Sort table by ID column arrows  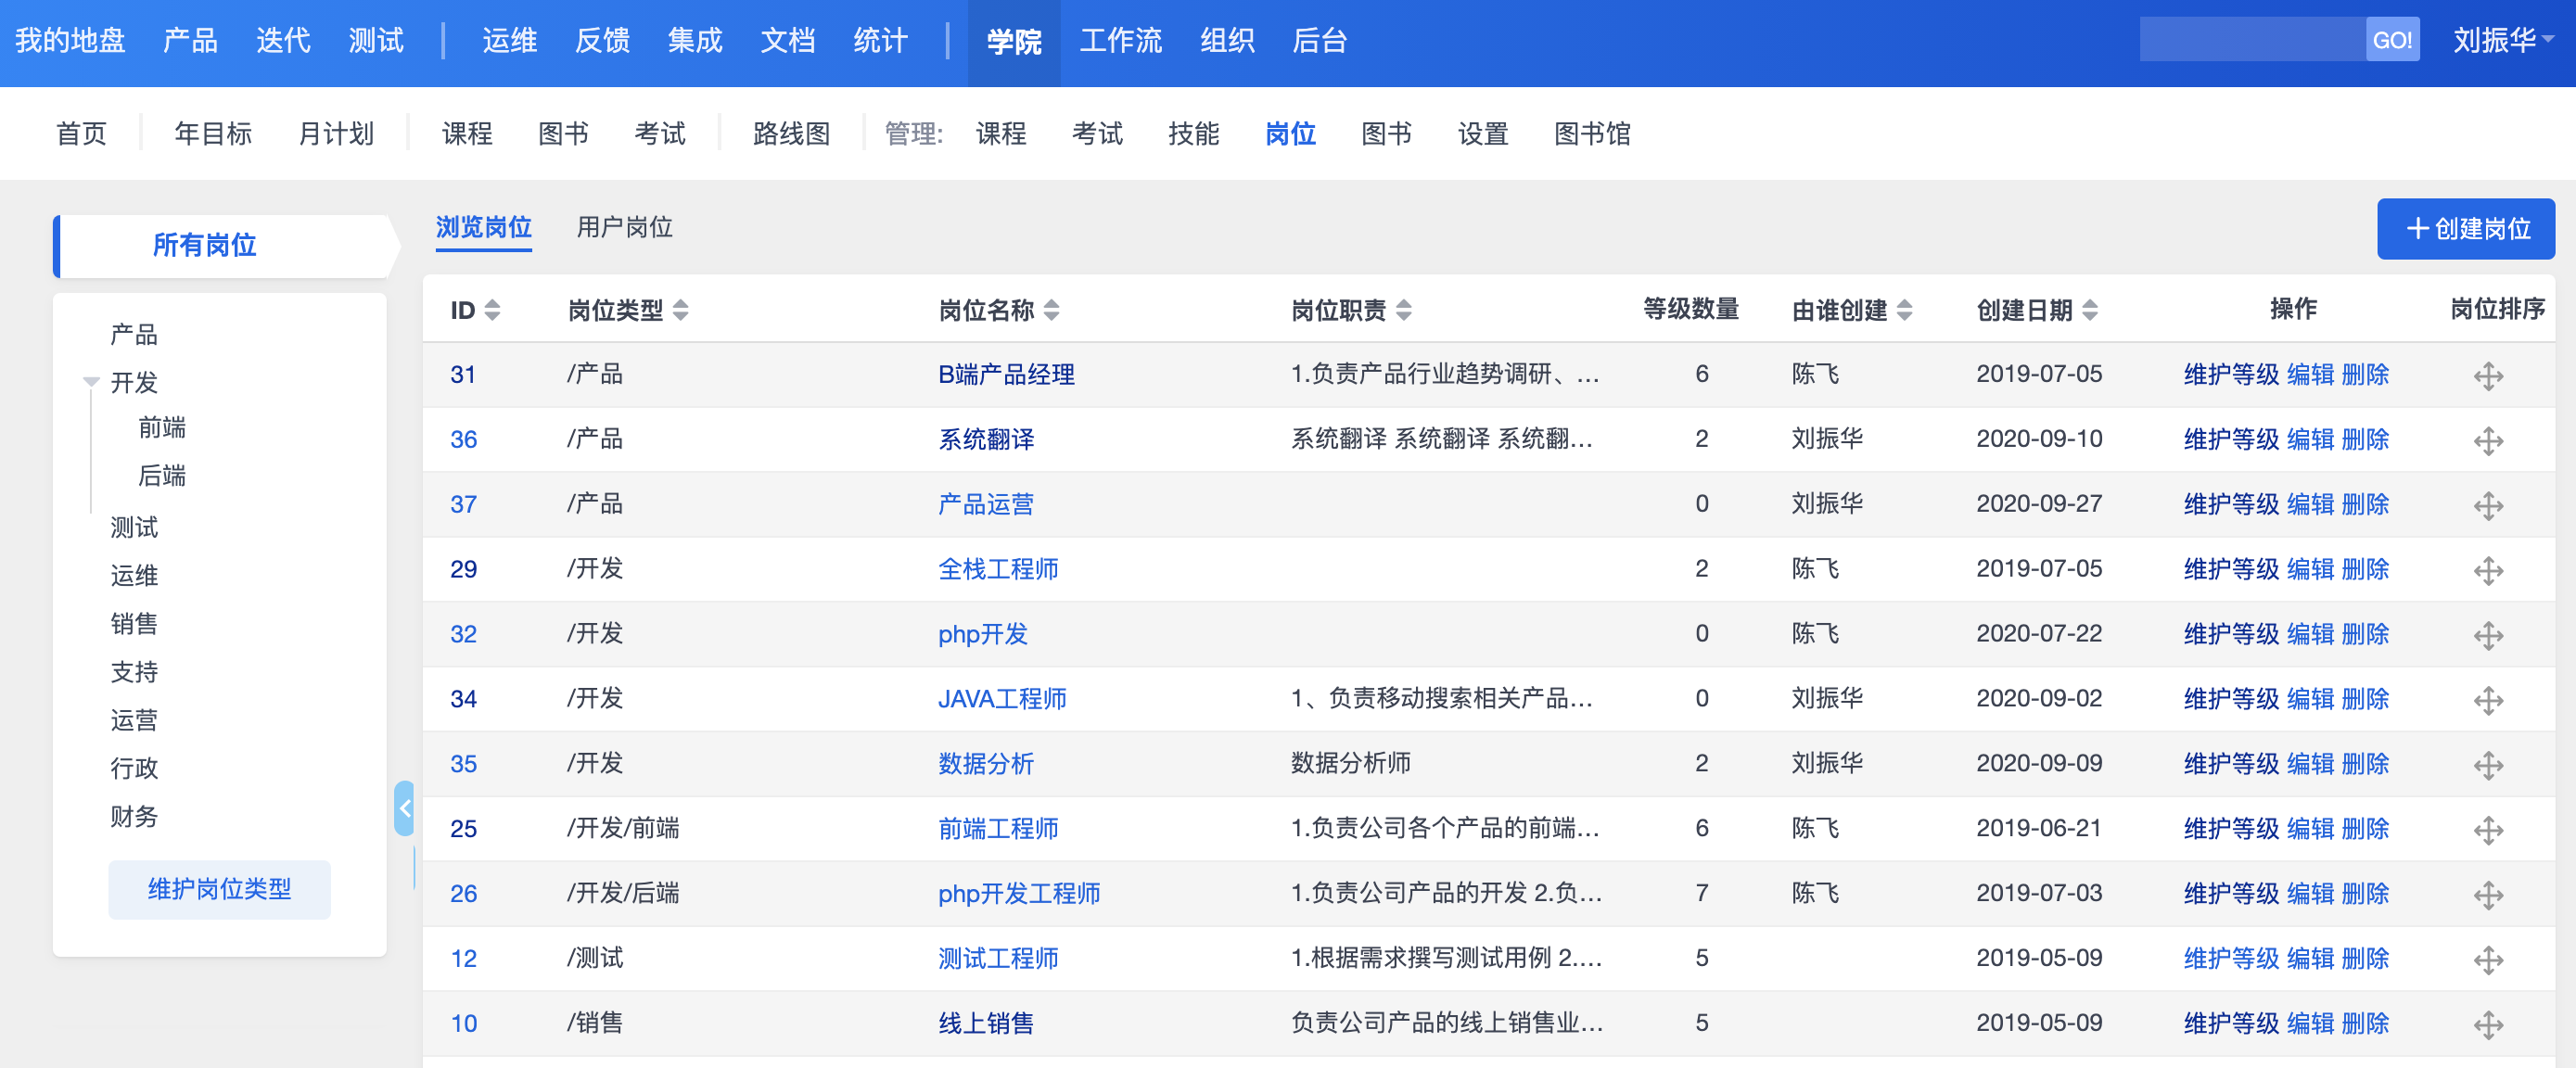(492, 310)
